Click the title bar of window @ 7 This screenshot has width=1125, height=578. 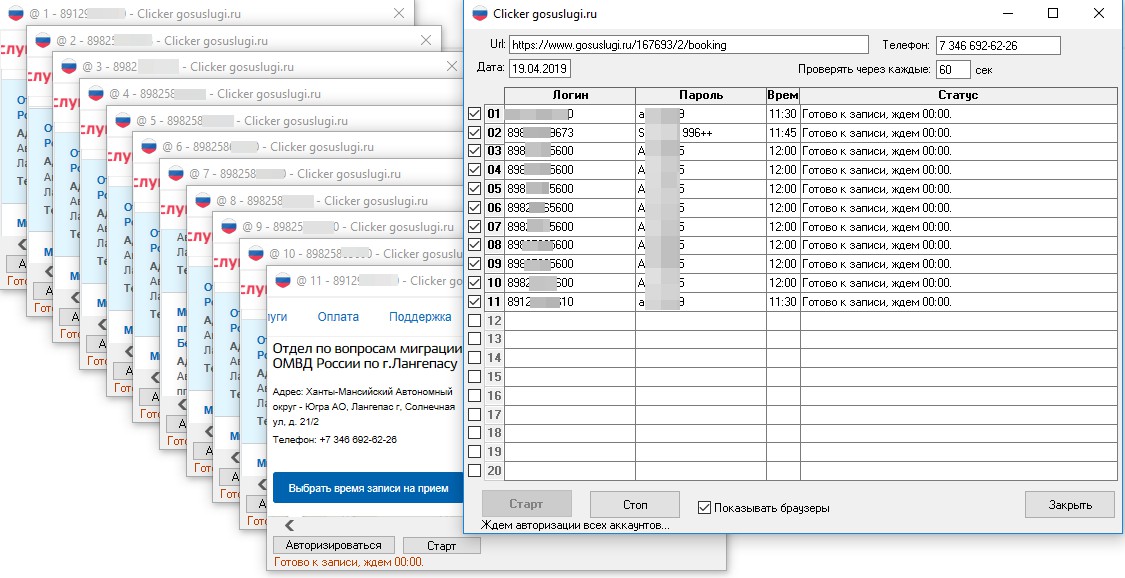pos(312,174)
